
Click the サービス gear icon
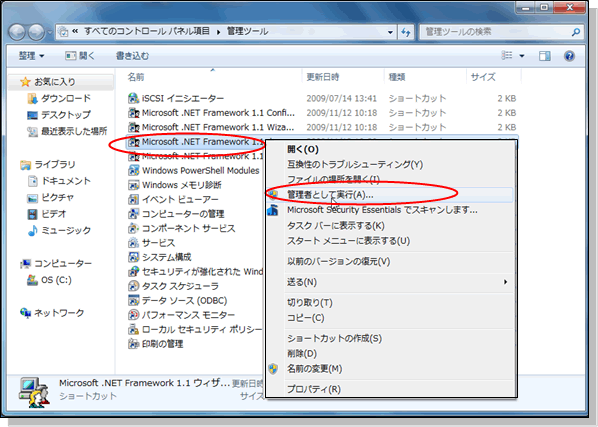click(133, 243)
